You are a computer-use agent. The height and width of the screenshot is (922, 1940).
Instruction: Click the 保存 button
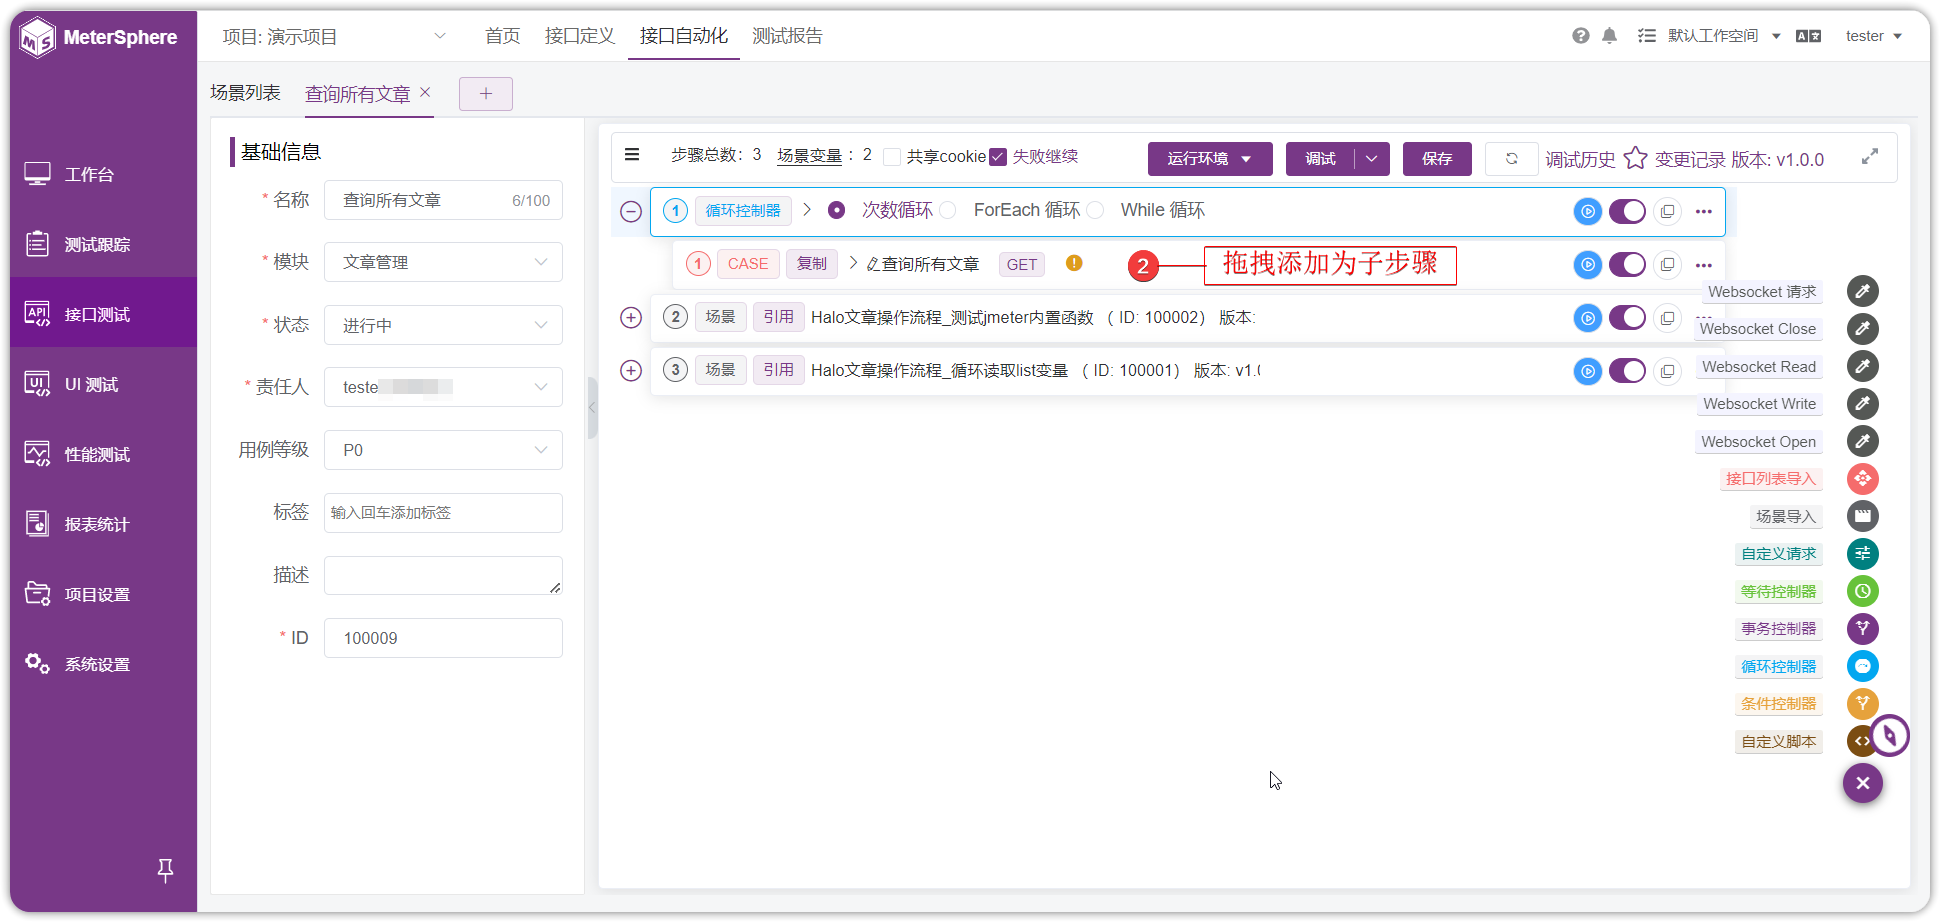pyautogui.click(x=1437, y=159)
